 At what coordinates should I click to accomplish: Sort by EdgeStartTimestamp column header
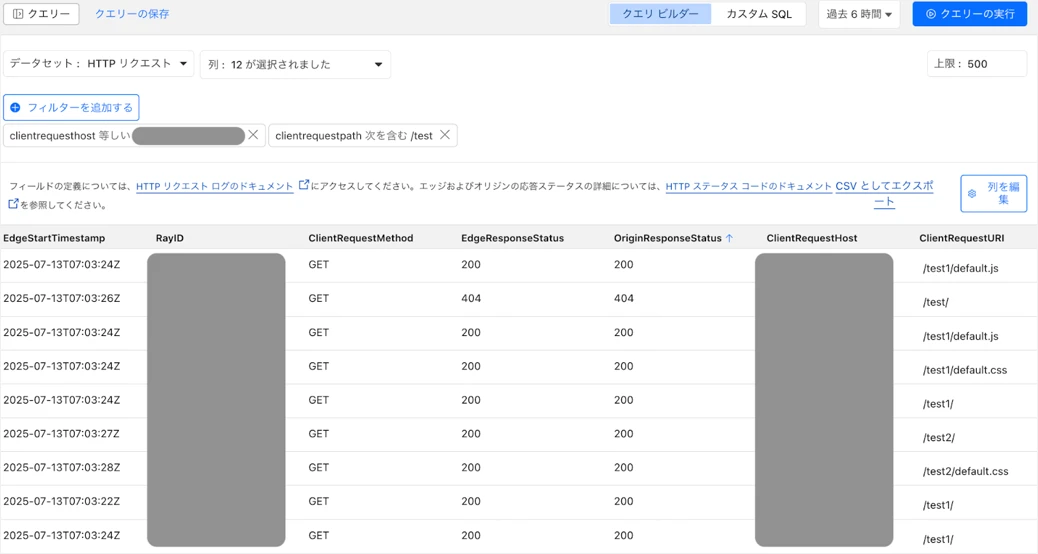pyautogui.click(x=54, y=238)
